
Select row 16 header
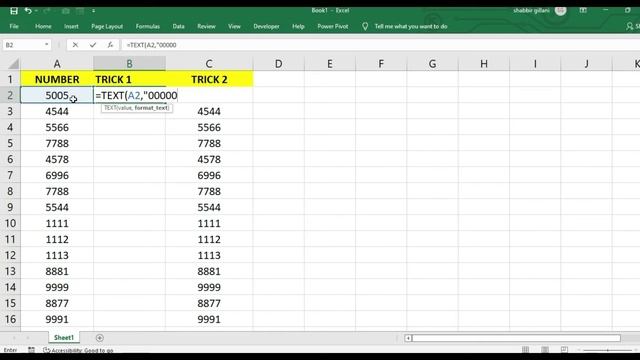(10, 319)
